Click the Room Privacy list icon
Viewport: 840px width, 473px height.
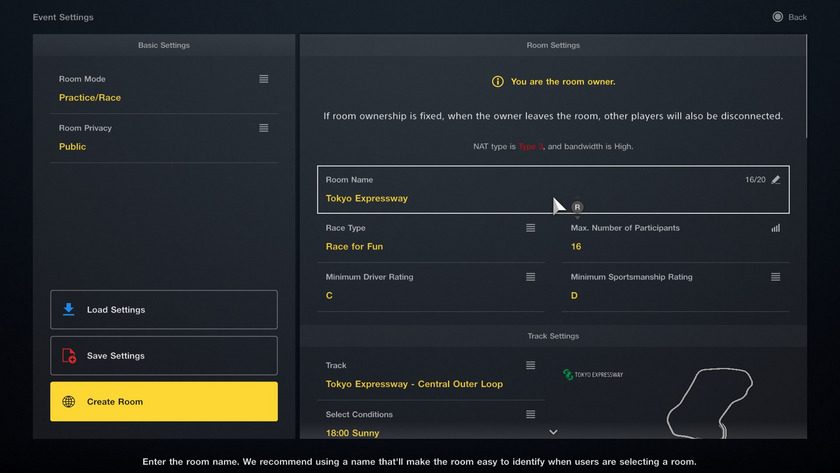pyautogui.click(x=264, y=128)
